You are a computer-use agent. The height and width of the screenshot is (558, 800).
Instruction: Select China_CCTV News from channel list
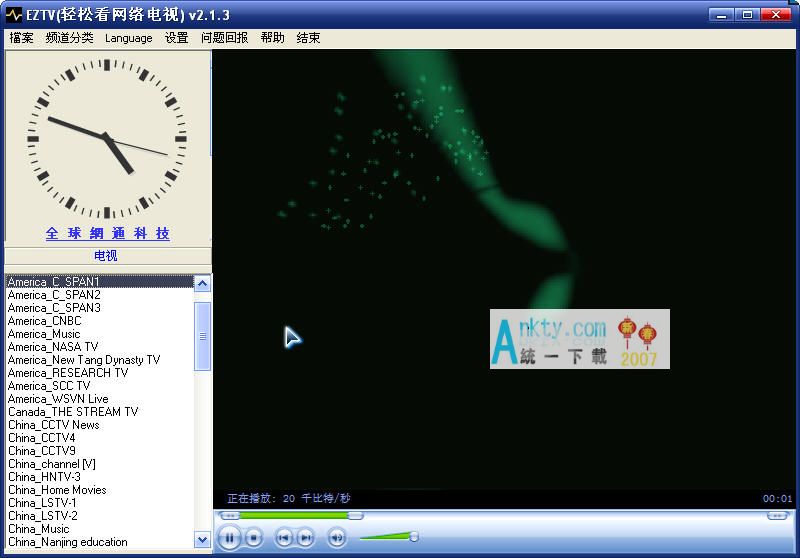click(x=54, y=425)
